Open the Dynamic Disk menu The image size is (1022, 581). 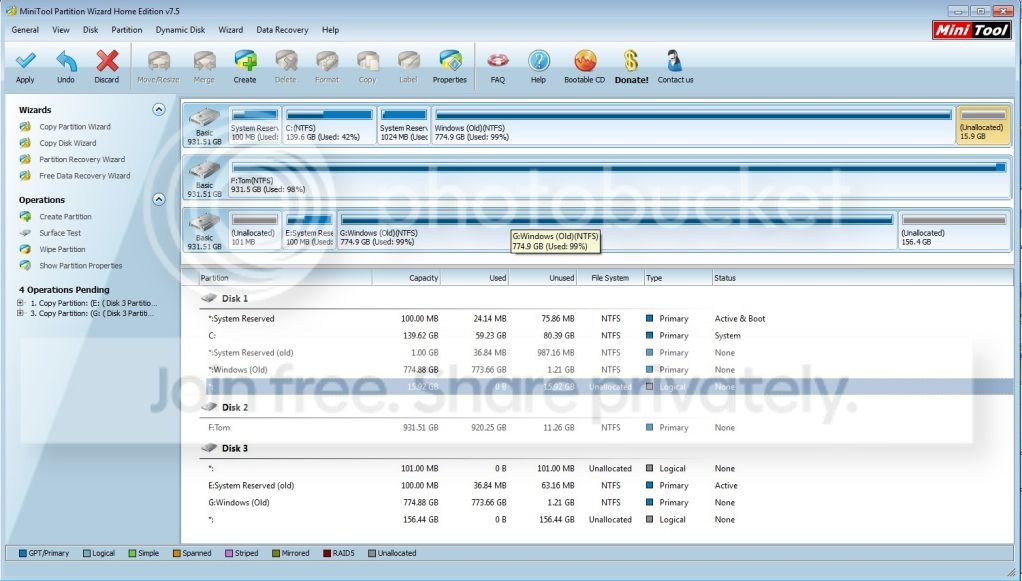coord(180,30)
